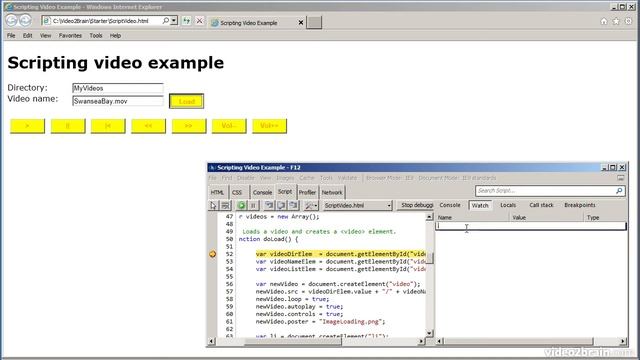Image resolution: width=640 pixels, height=360 pixels.
Task: Open the browser Tools menu
Action: tap(96, 36)
